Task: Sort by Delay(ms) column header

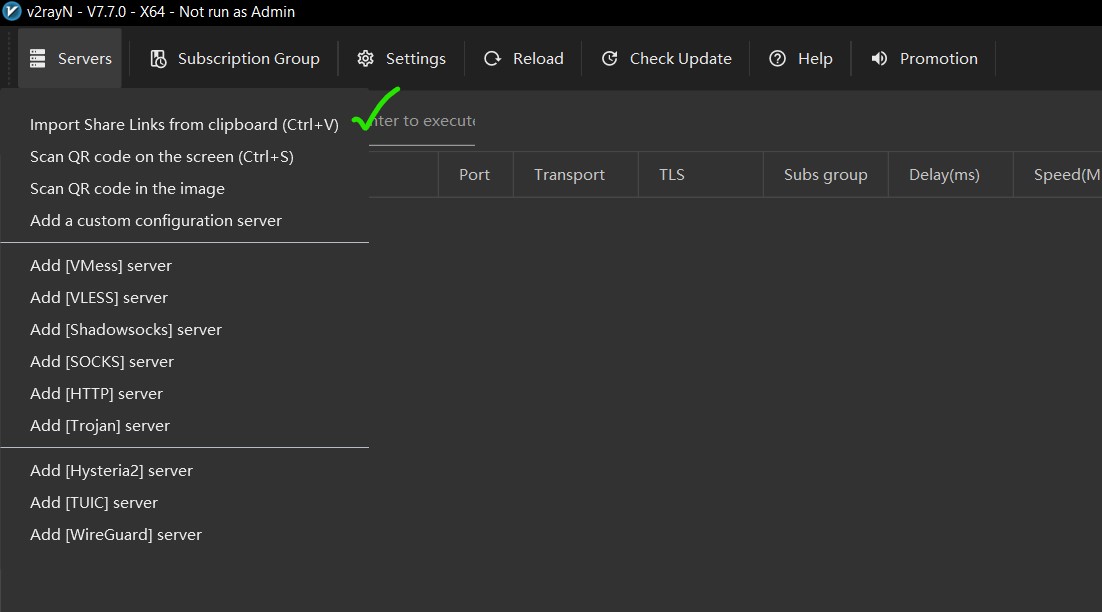Action: click(x=944, y=175)
